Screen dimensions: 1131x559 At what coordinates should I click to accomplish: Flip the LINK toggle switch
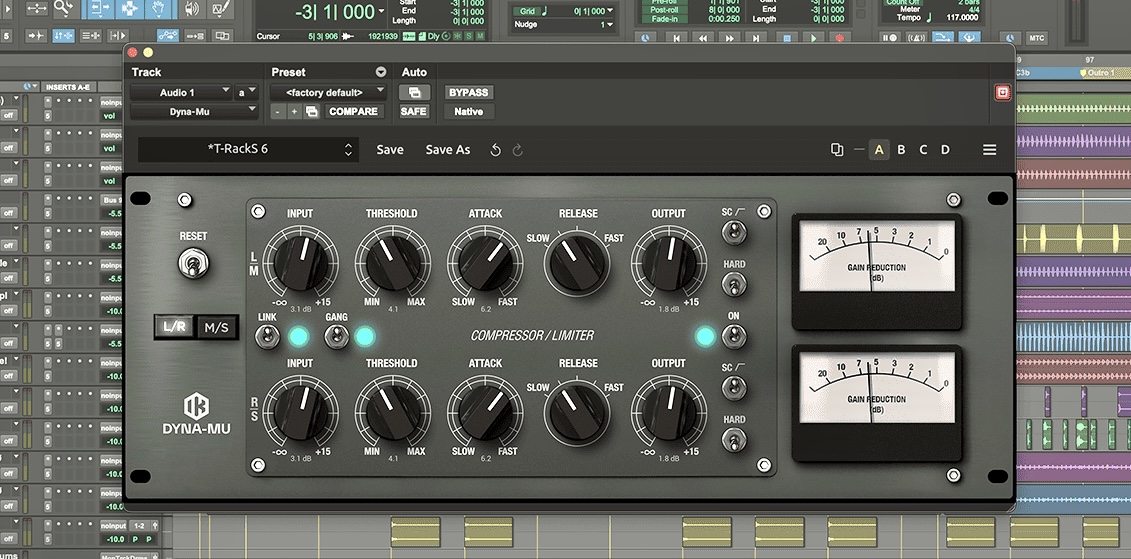click(268, 336)
